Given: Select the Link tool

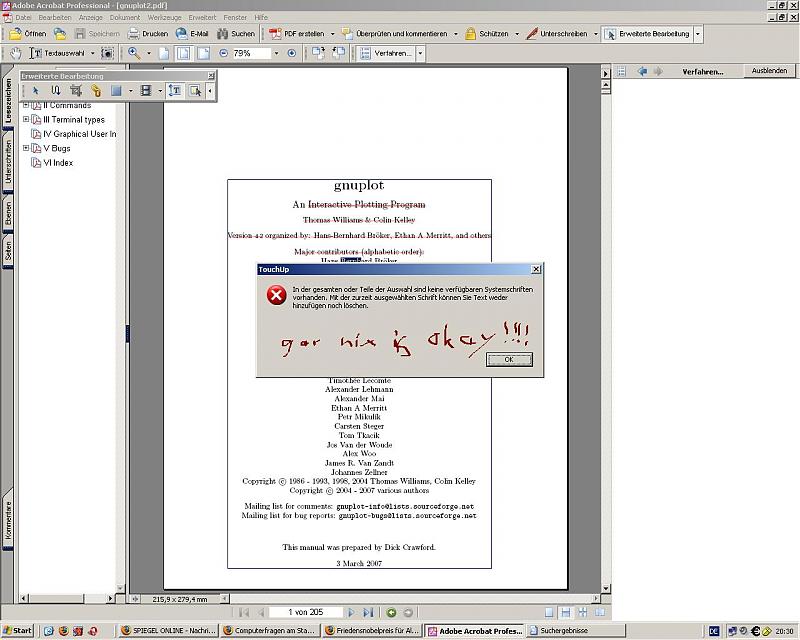Looking at the screenshot, I should pyautogui.click(x=96, y=91).
